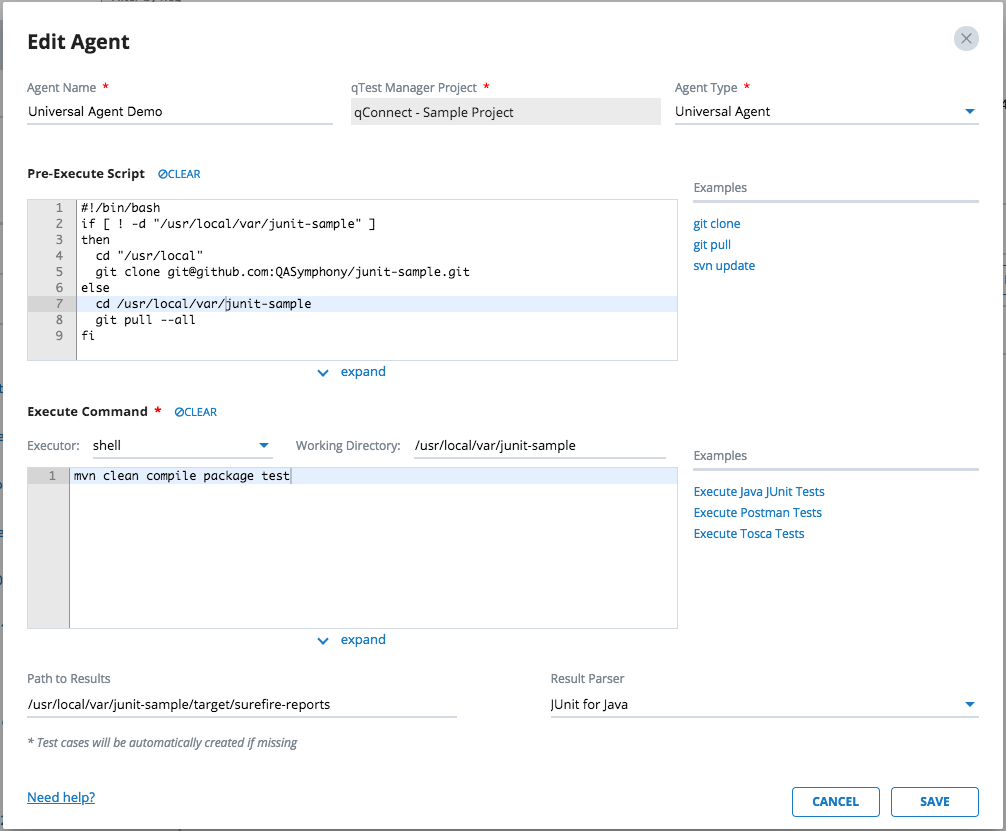Expand the Execute Command editor
This screenshot has height=831, width=1006.
(x=352, y=640)
